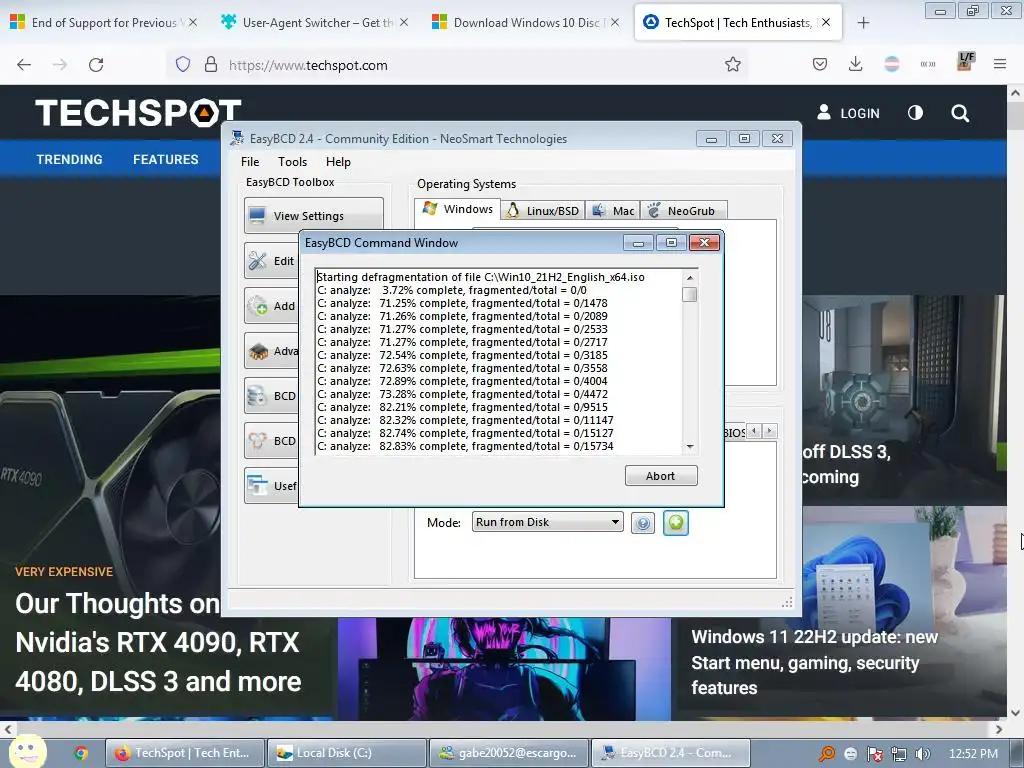
Task: Click the site padlock icon in address bar
Action: point(210,64)
